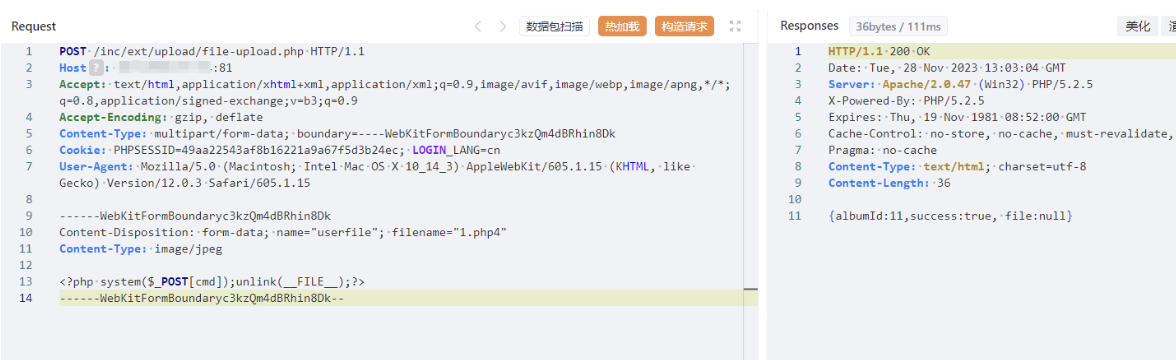Select the Responses panel title
The height and width of the screenshot is (360, 1176).
click(809, 26)
